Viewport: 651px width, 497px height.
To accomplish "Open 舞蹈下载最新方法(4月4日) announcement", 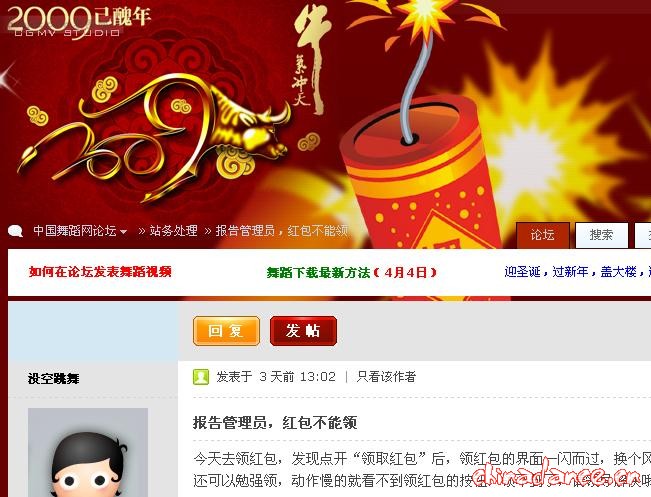I will tap(352, 273).
